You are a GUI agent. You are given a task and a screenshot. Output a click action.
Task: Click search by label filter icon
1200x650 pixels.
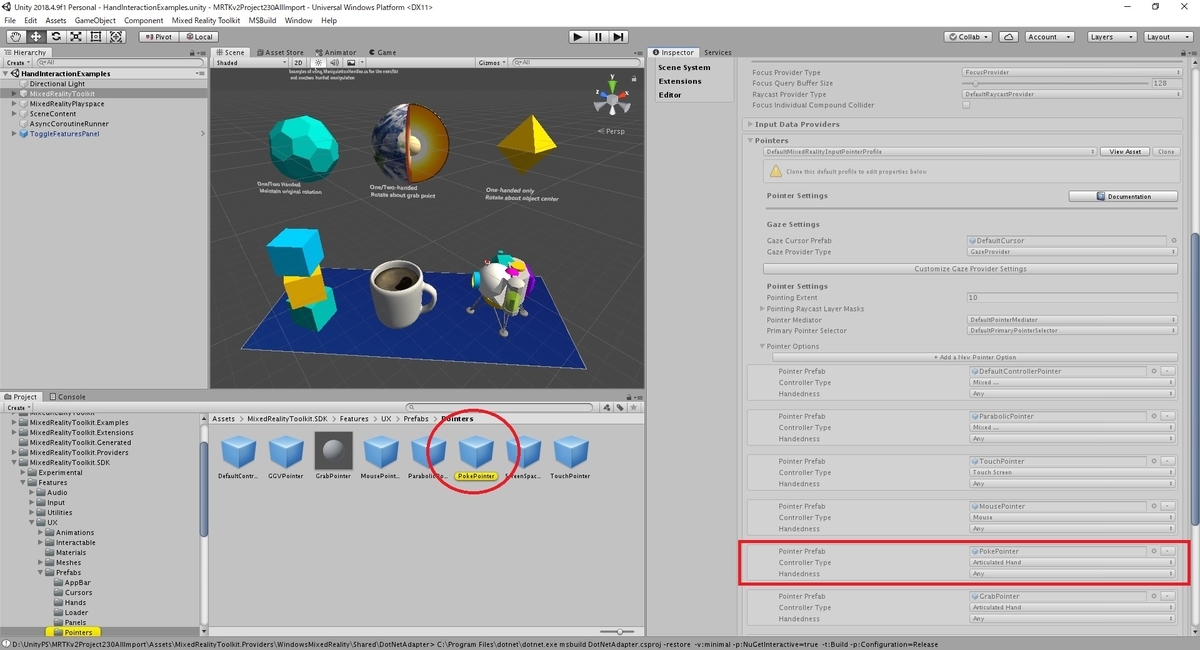(621, 407)
